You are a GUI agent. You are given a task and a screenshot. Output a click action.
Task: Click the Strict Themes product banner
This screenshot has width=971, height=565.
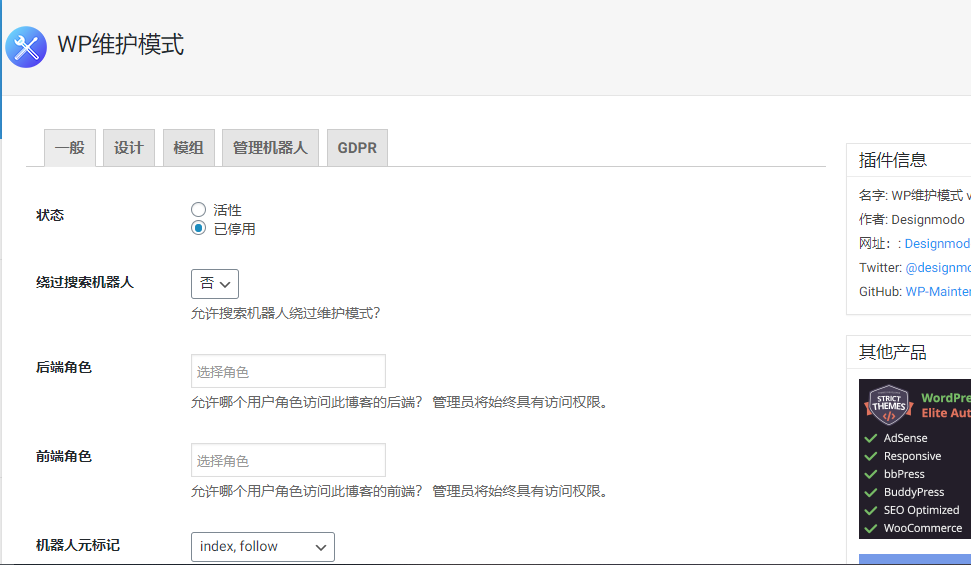[x=915, y=458]
